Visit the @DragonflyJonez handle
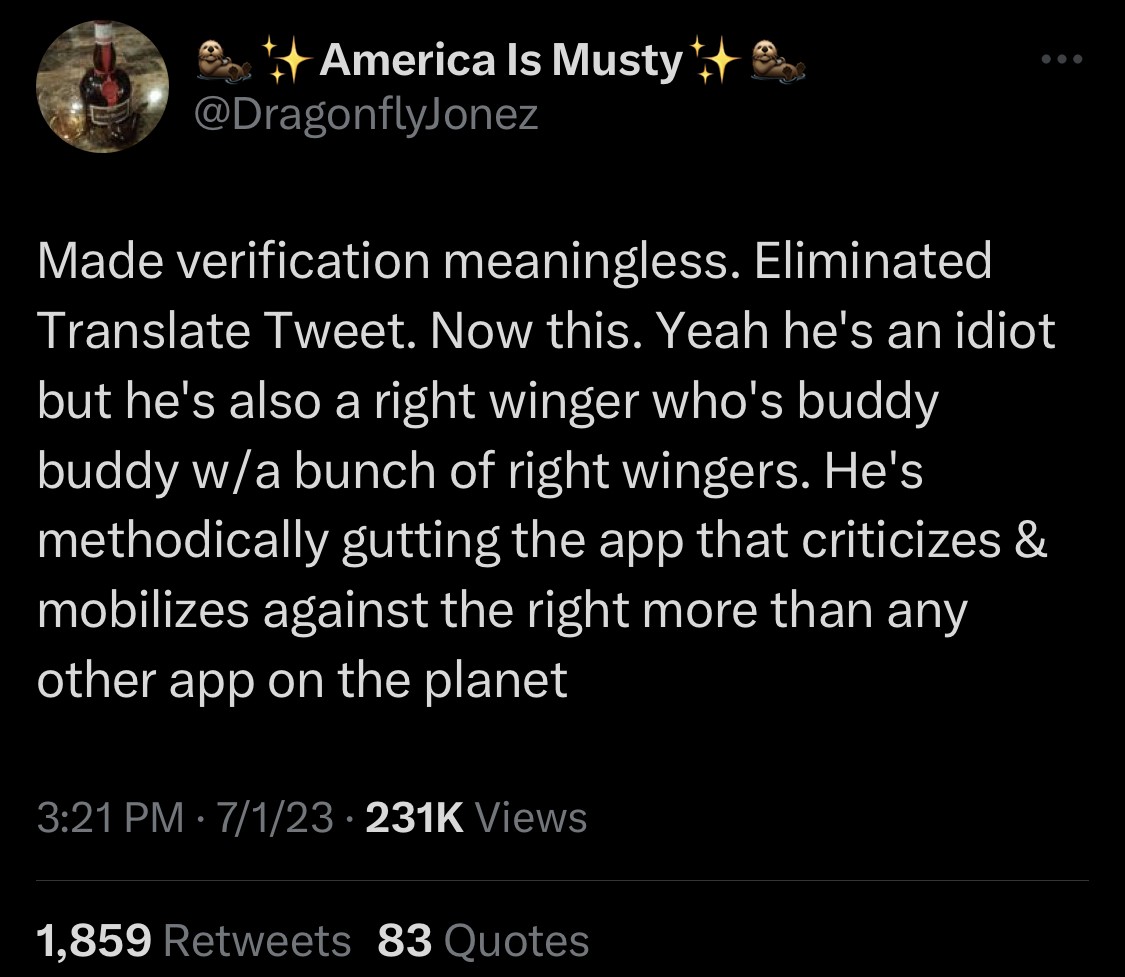 pos(364,115)
